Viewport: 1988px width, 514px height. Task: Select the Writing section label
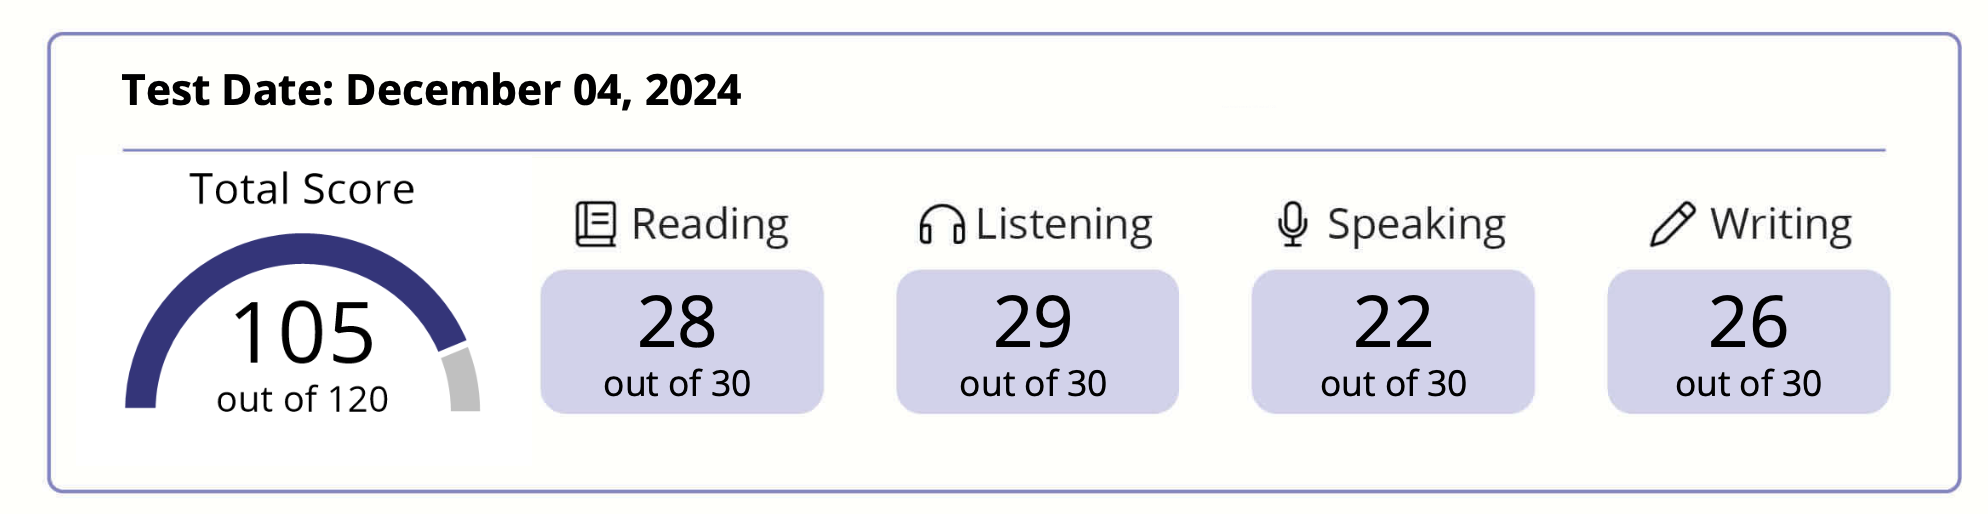tap(1781, 225)
